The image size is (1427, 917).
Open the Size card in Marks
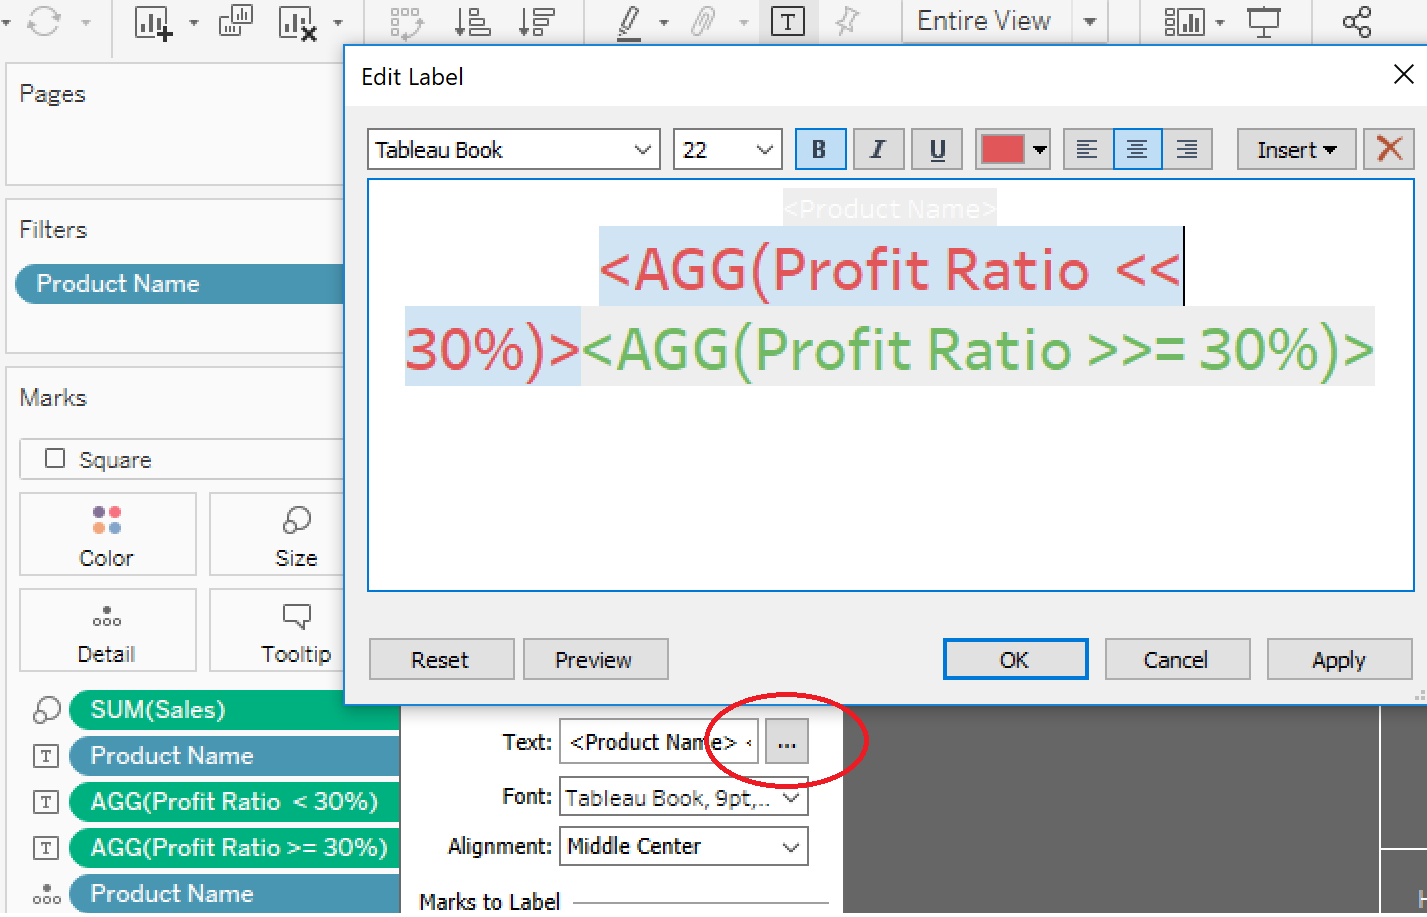296,534
